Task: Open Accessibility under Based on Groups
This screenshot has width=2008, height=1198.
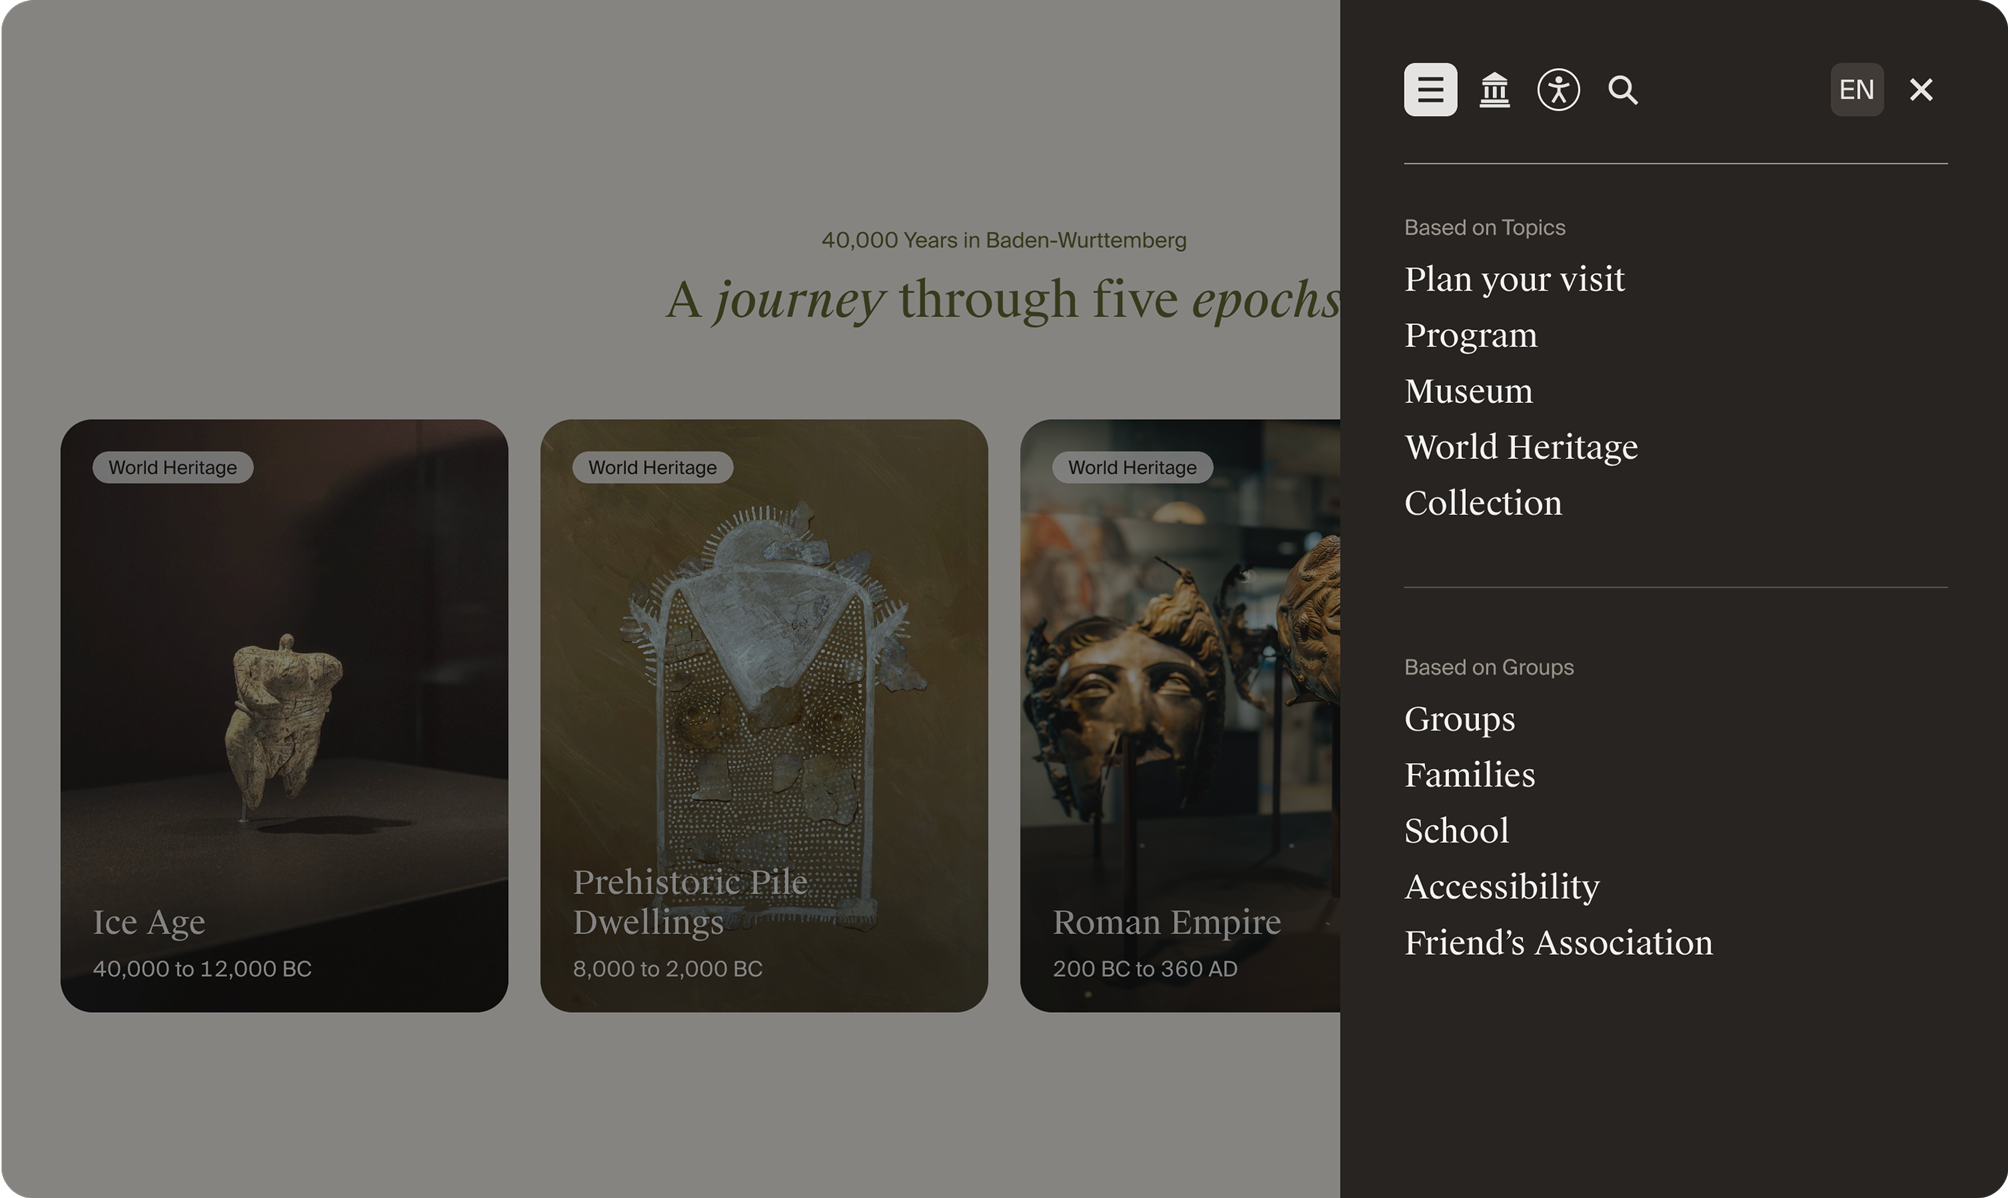Action: [1501, 887]
